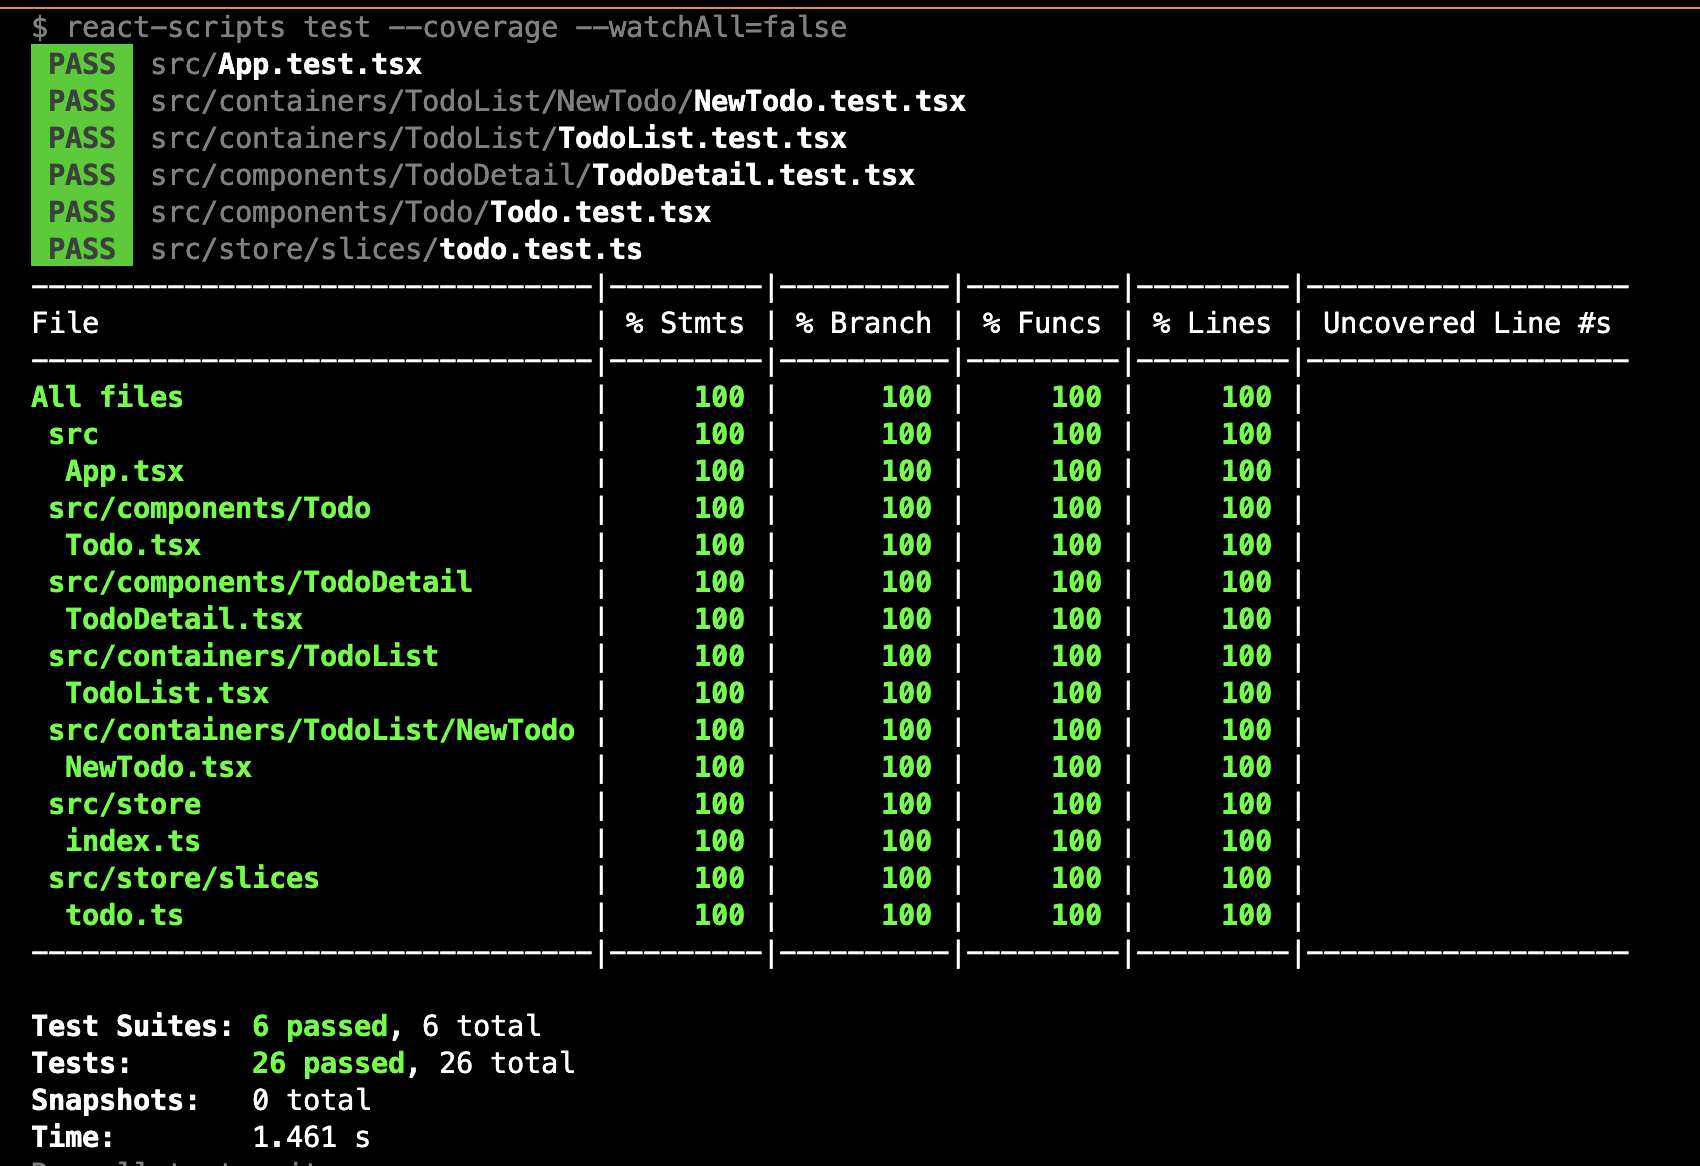Select the src directory row label

[x=73, y=434]
